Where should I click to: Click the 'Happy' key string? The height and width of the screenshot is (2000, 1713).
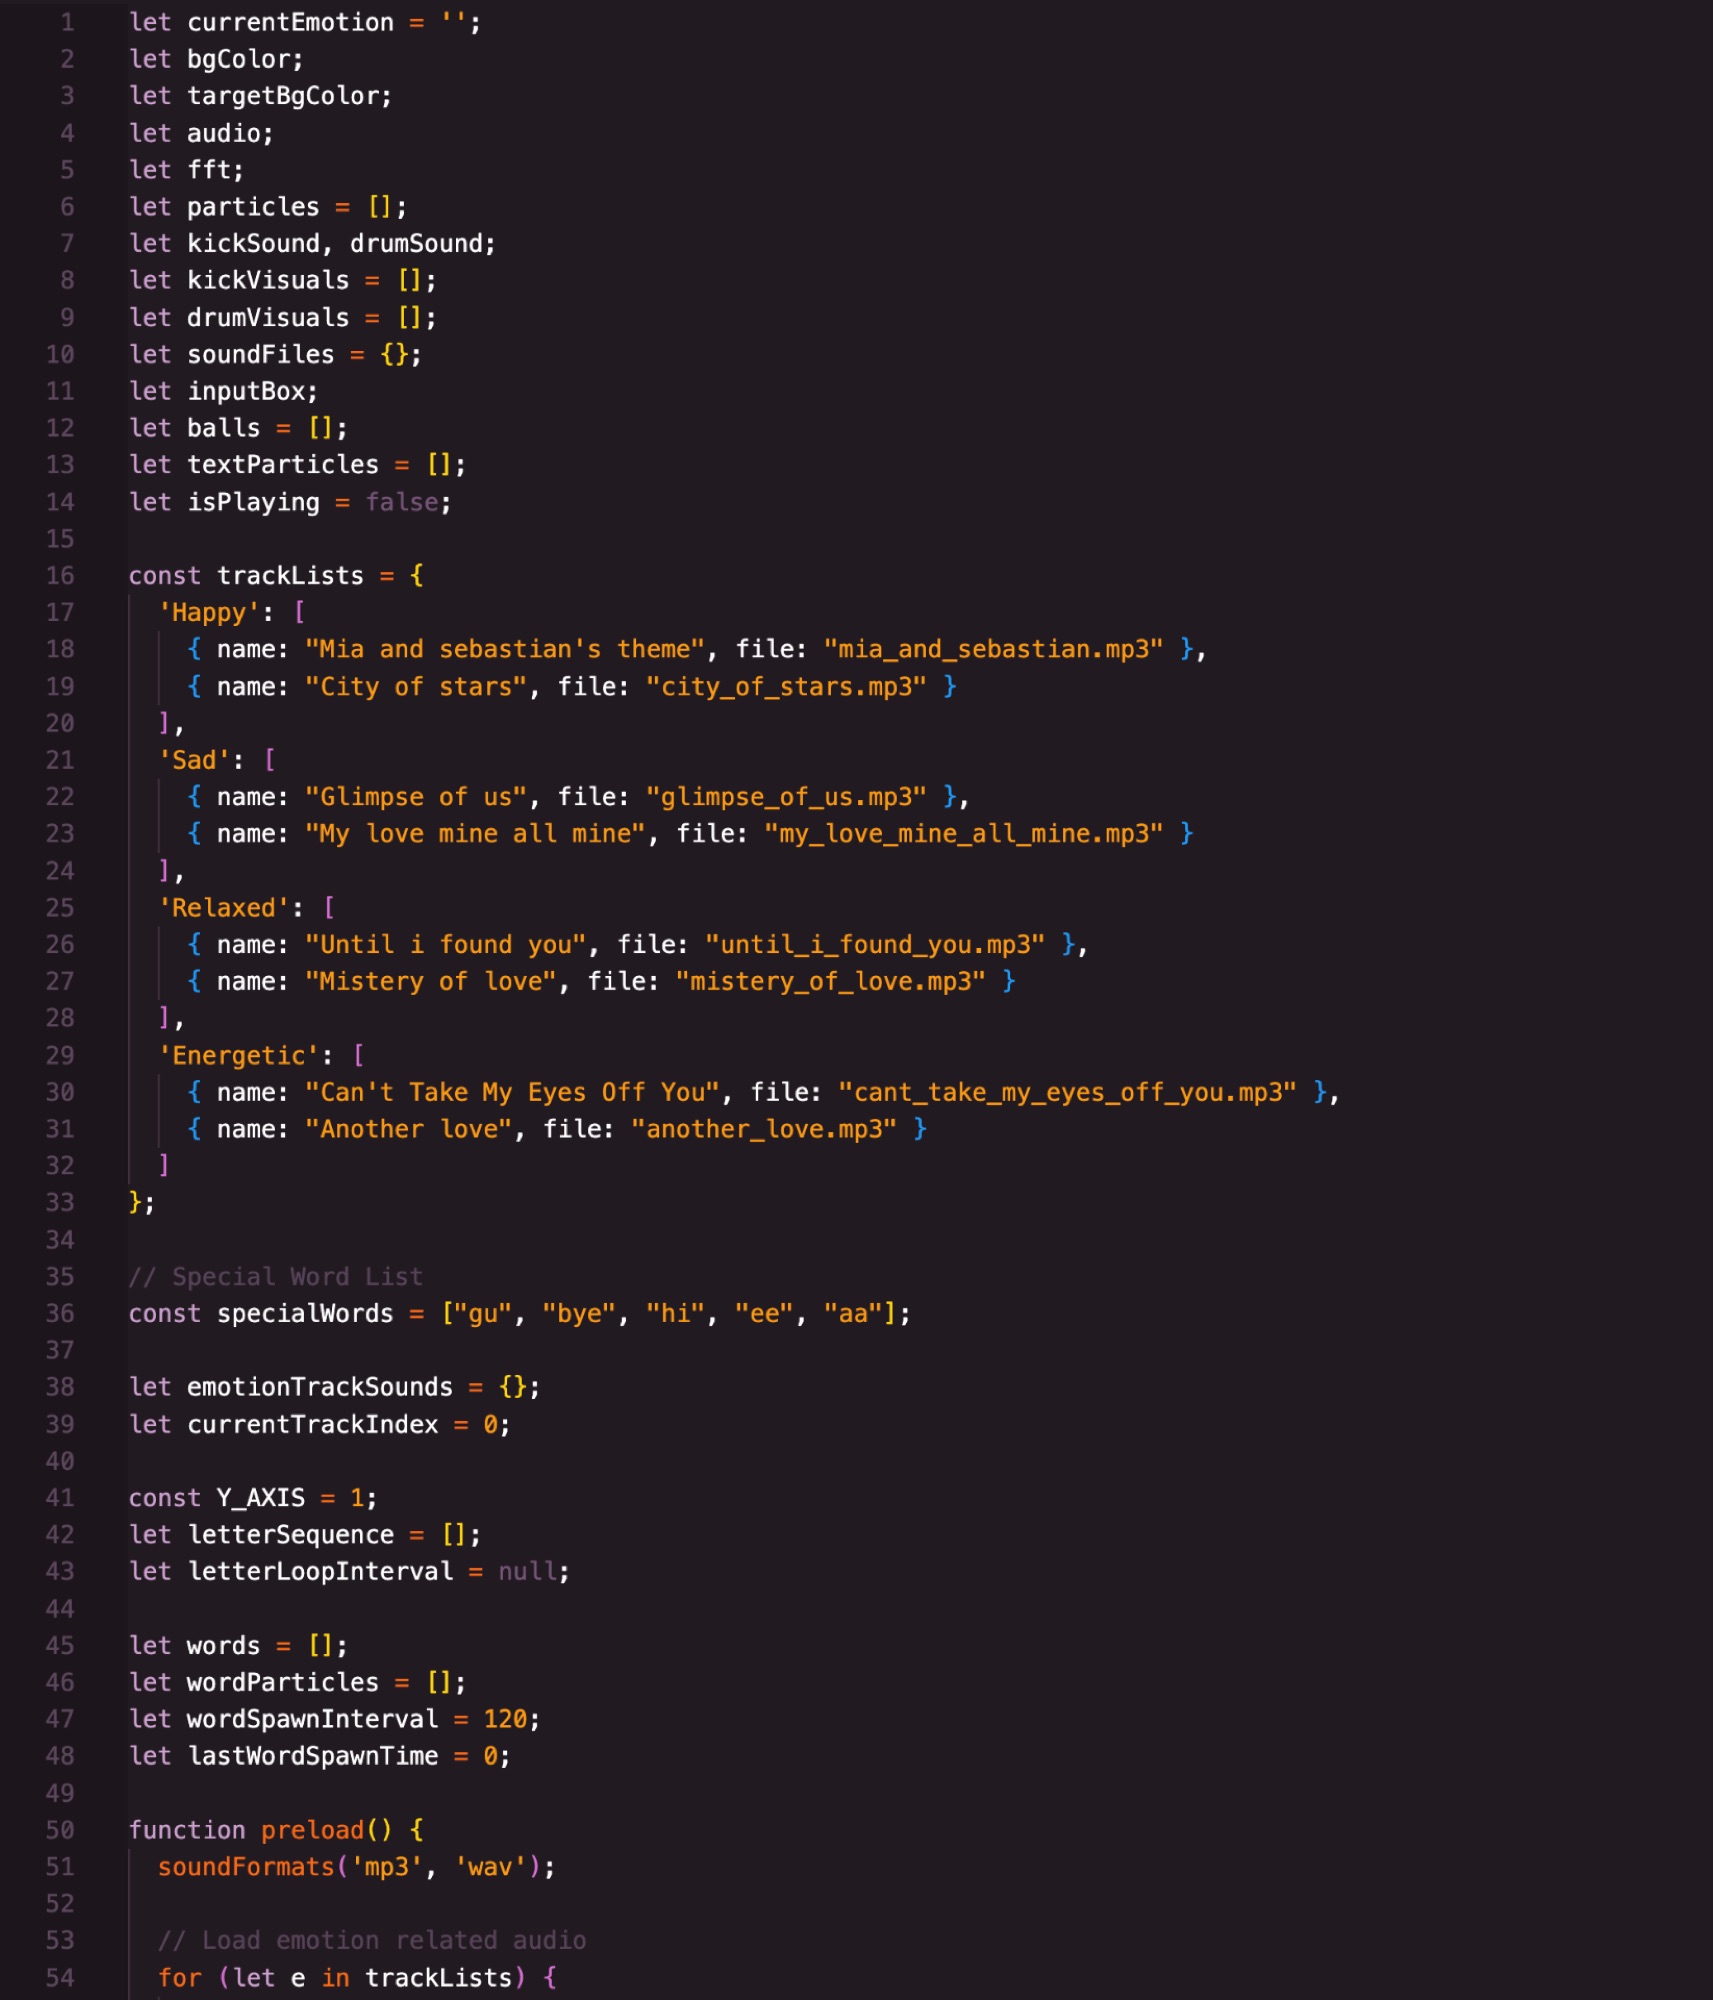pyautogui.click(x=209, y=613)
